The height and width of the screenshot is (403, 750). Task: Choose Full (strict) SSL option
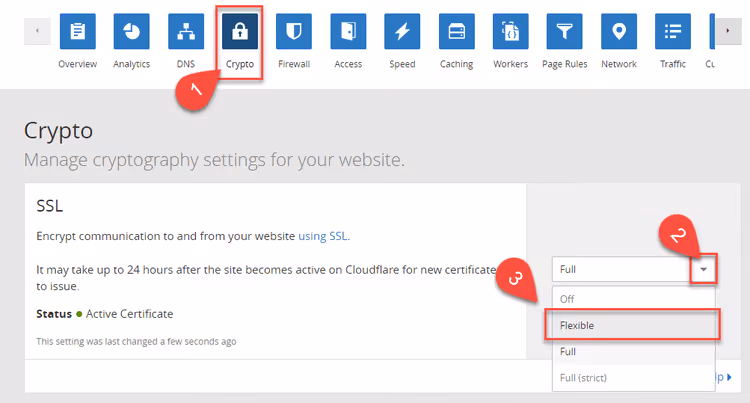tap(634, 378)
